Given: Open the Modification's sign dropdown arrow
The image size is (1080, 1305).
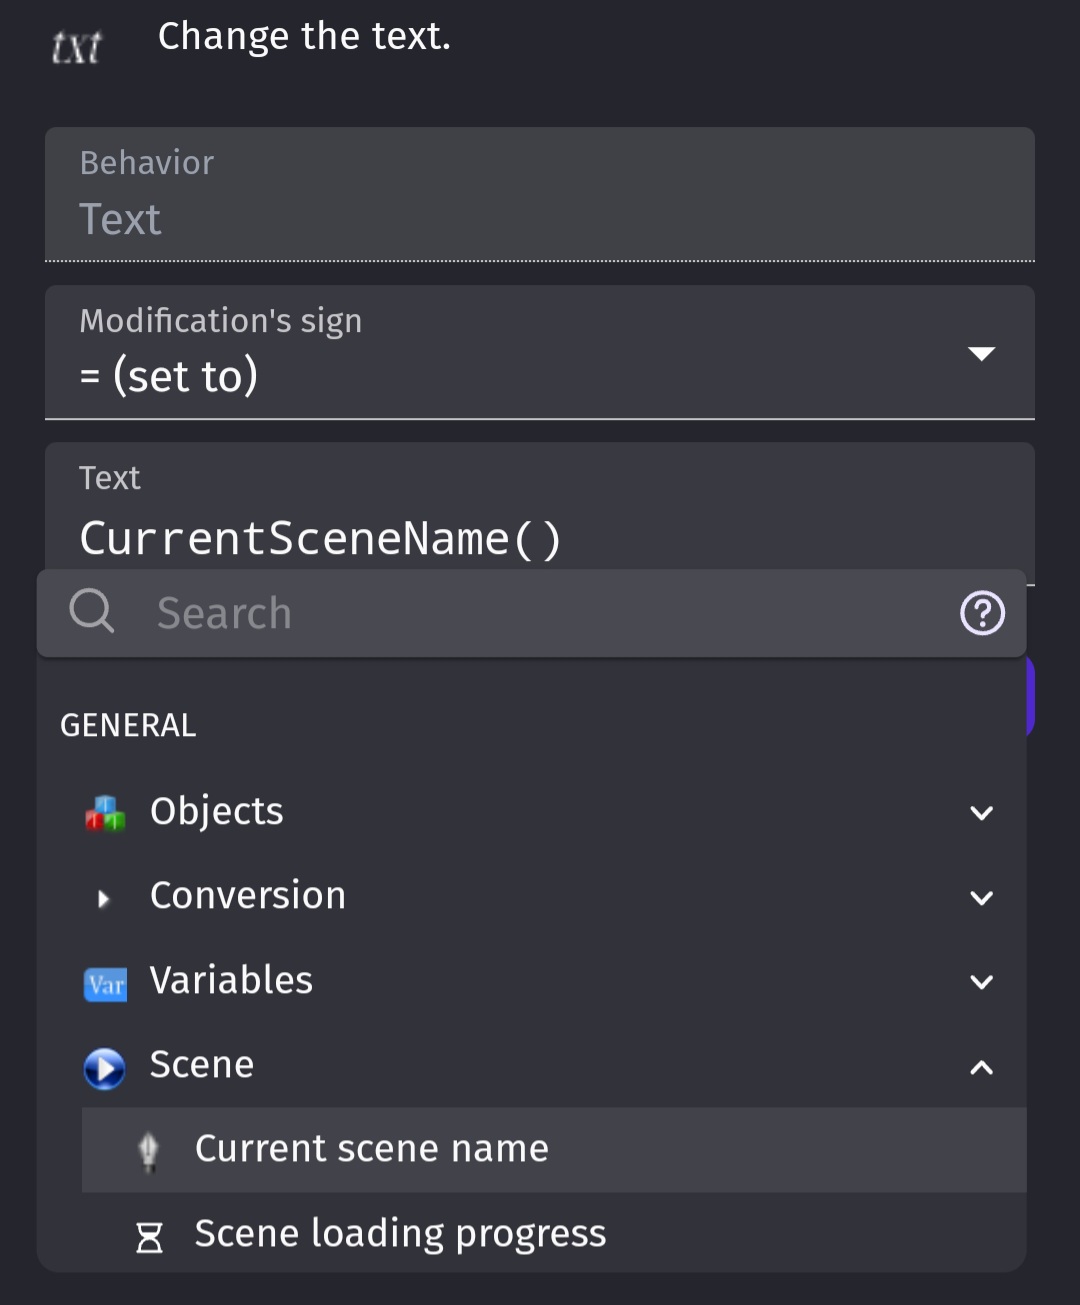Looking at the screenshot, I should pos(982,353).
